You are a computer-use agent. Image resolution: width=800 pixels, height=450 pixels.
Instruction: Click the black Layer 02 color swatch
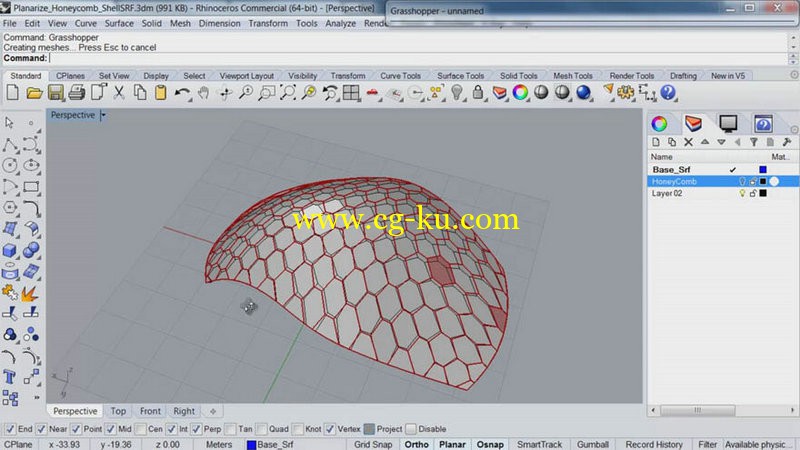(763, 193)
